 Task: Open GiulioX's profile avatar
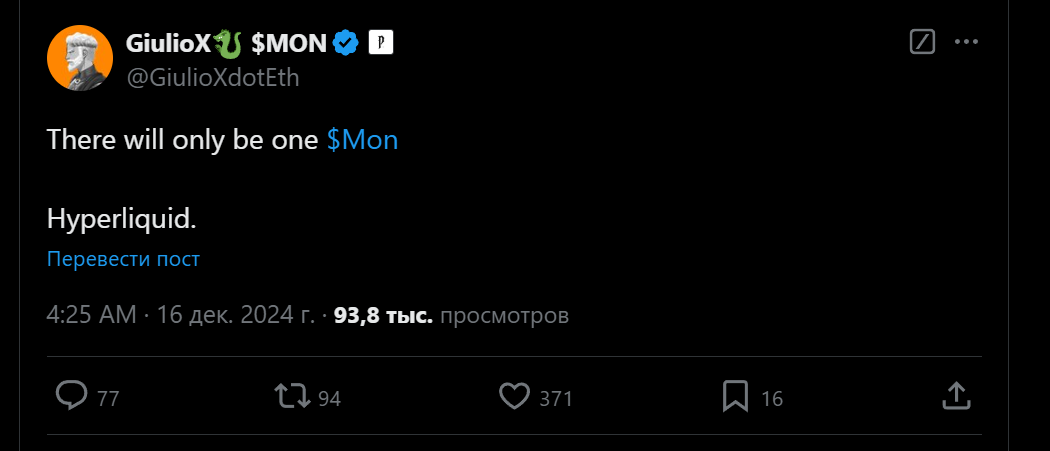[79, 59]
